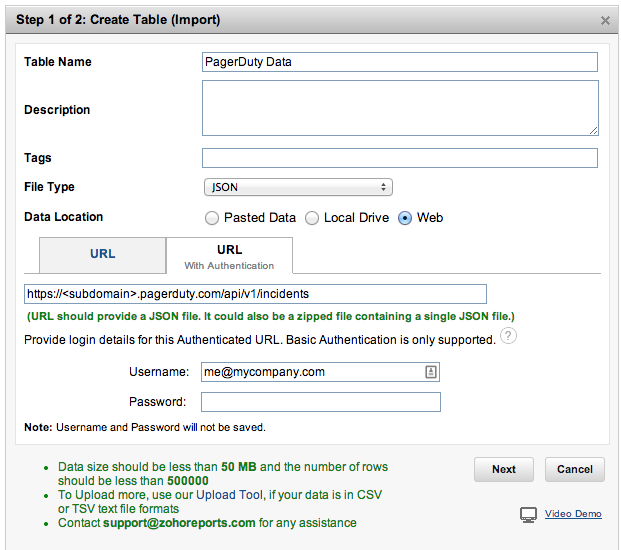Close the Create Table dialog
The image size is (621, 550).
(x=605, y=20)
